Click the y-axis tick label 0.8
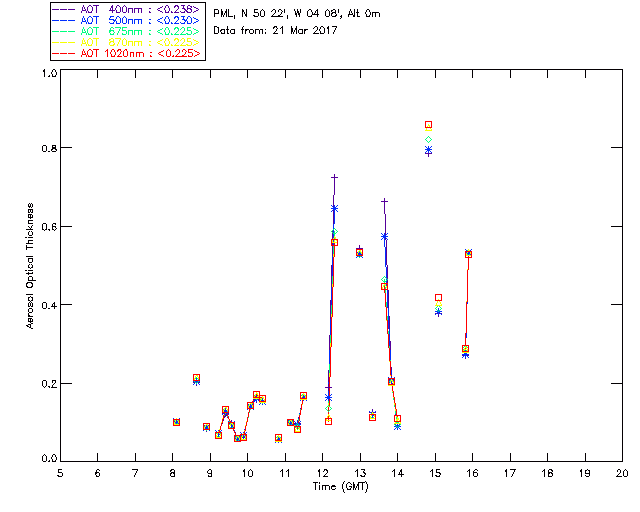 (x=49, y=148)
